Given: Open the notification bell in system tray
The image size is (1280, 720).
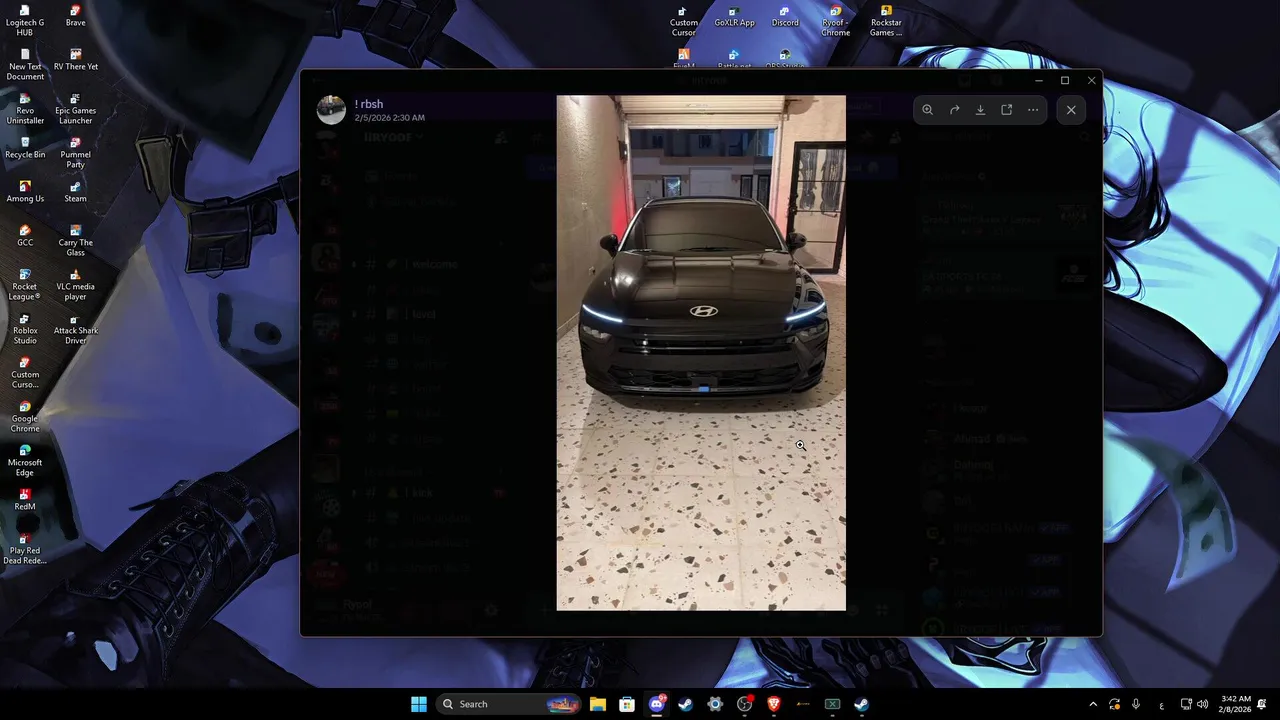Looking at the screenshot, I should click(1263, 704).
